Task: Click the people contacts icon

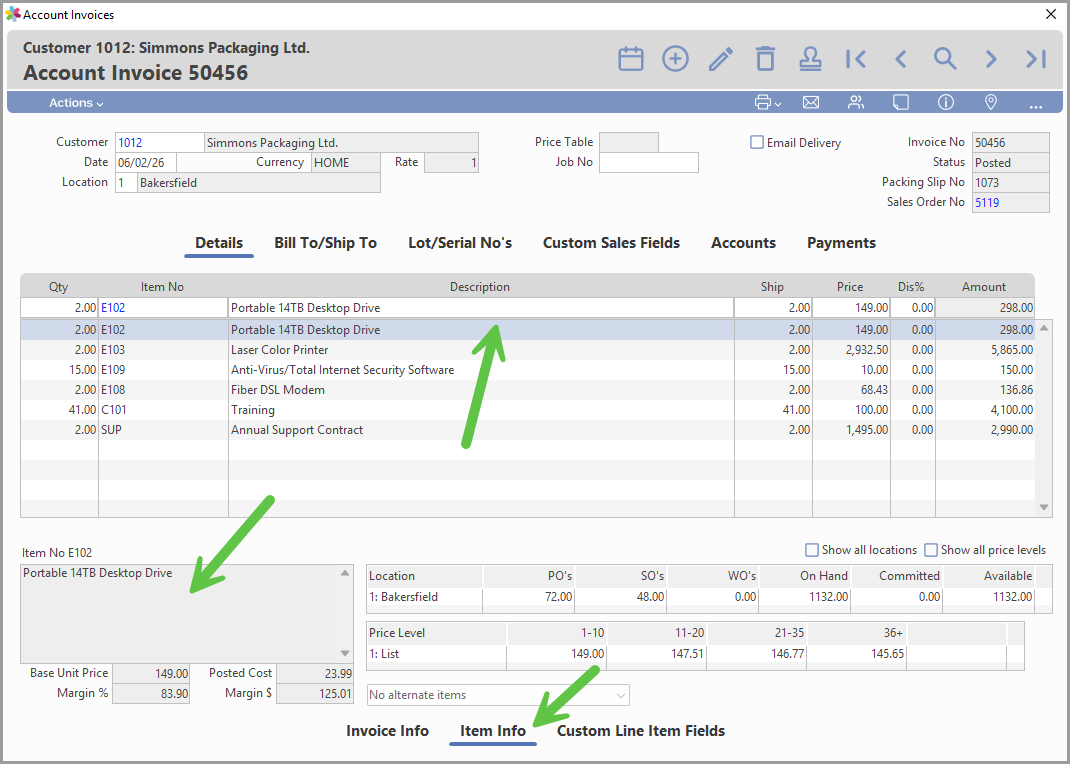Action: click(856, 102)
